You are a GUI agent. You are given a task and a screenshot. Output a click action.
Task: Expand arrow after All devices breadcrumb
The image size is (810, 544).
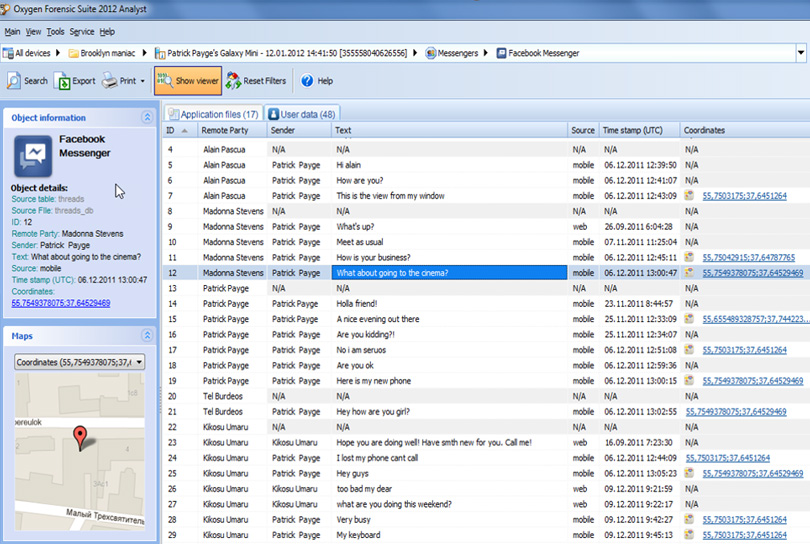tap(57, 53)
